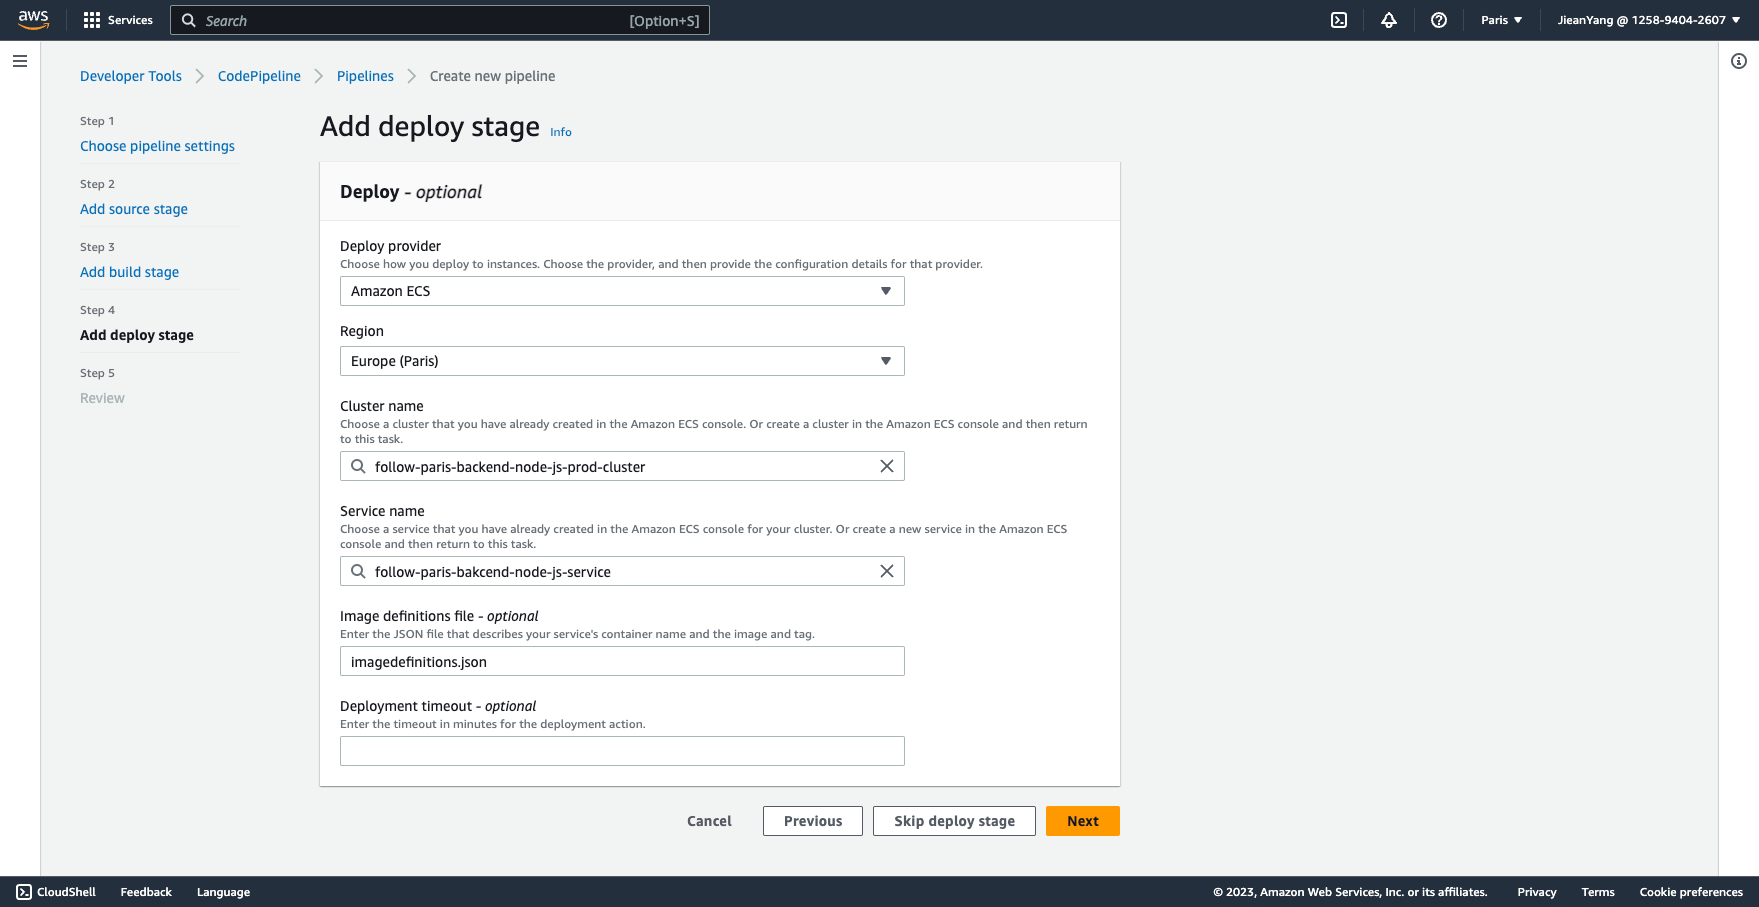Open Choose pipeline settings step

[x=157, y=146]
